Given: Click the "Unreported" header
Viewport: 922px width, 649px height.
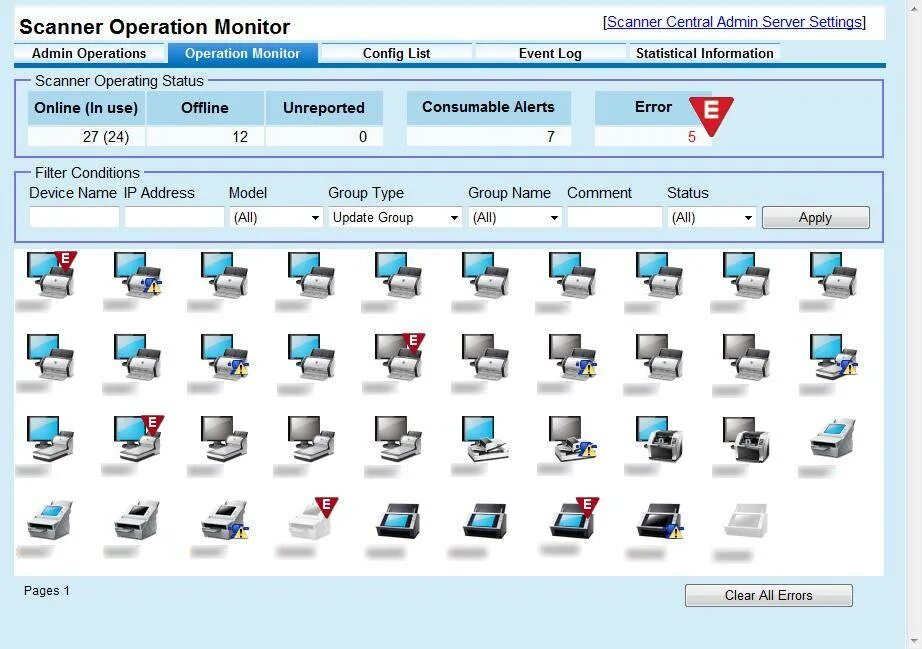Looking at the screenshot, I should pos(324,108).
